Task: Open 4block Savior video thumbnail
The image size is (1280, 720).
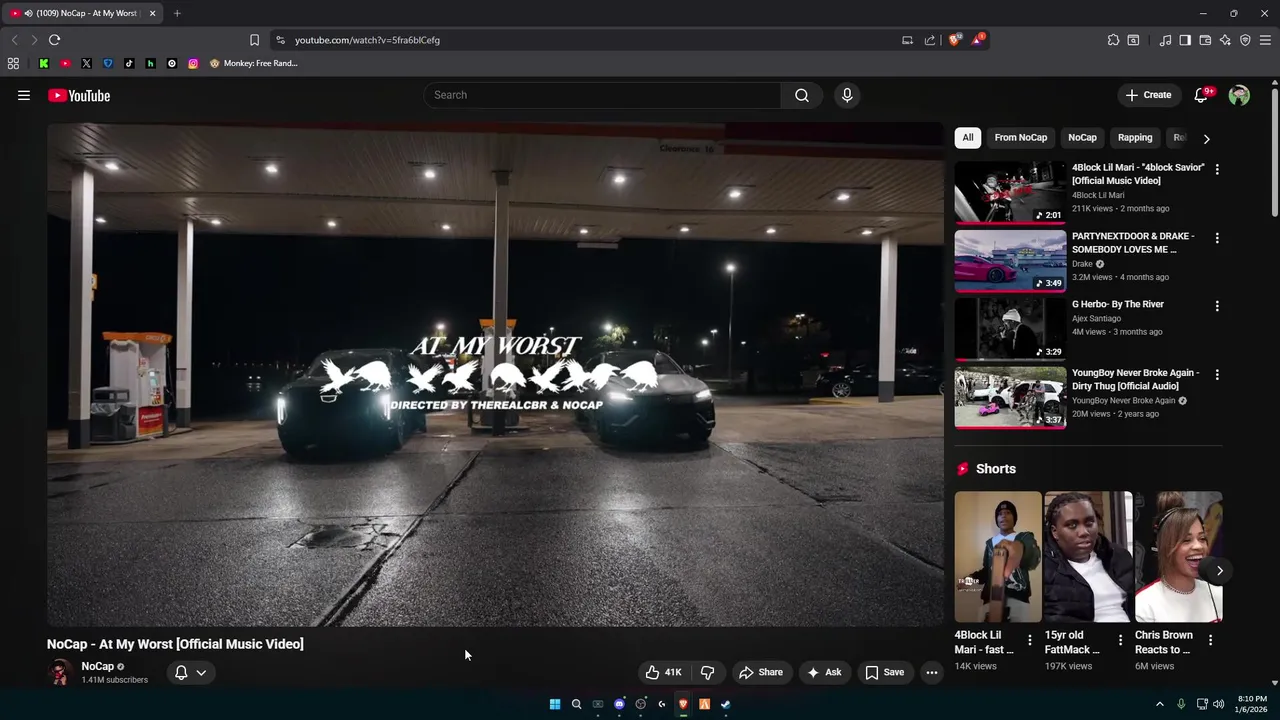Action: pyautogui.click(x=1010, y=192)
